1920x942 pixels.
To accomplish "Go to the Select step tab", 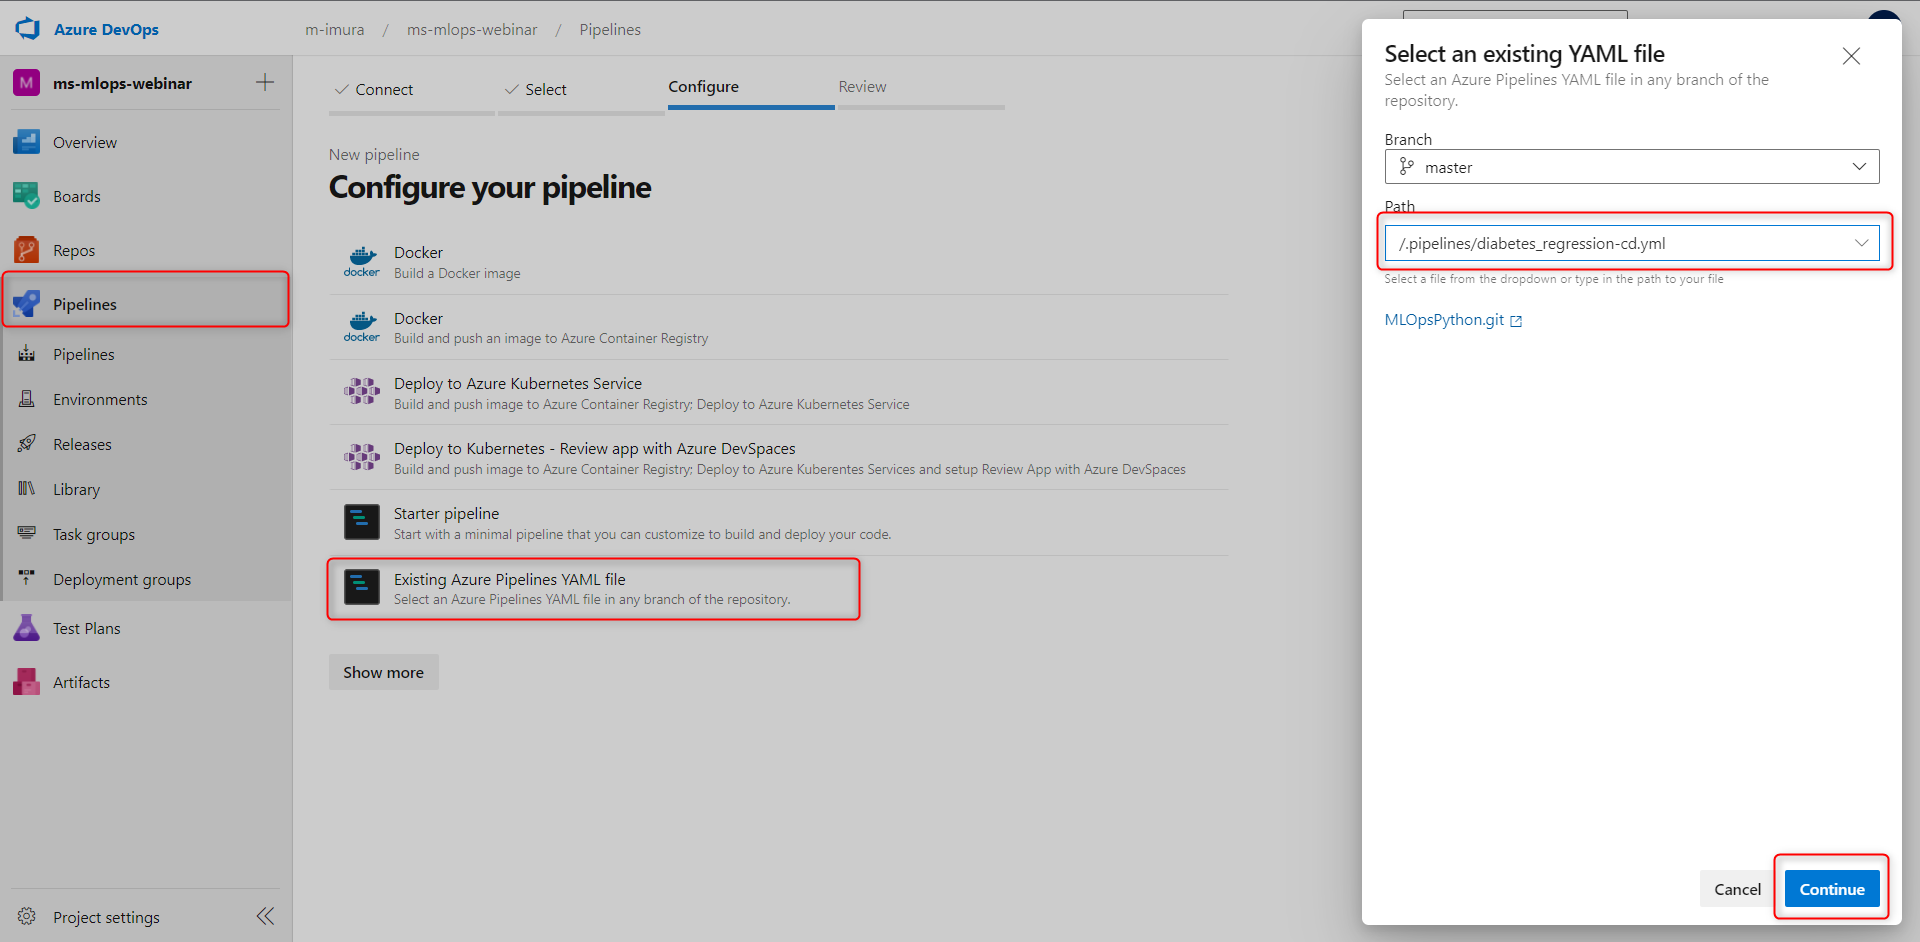I will pos(581,90).
